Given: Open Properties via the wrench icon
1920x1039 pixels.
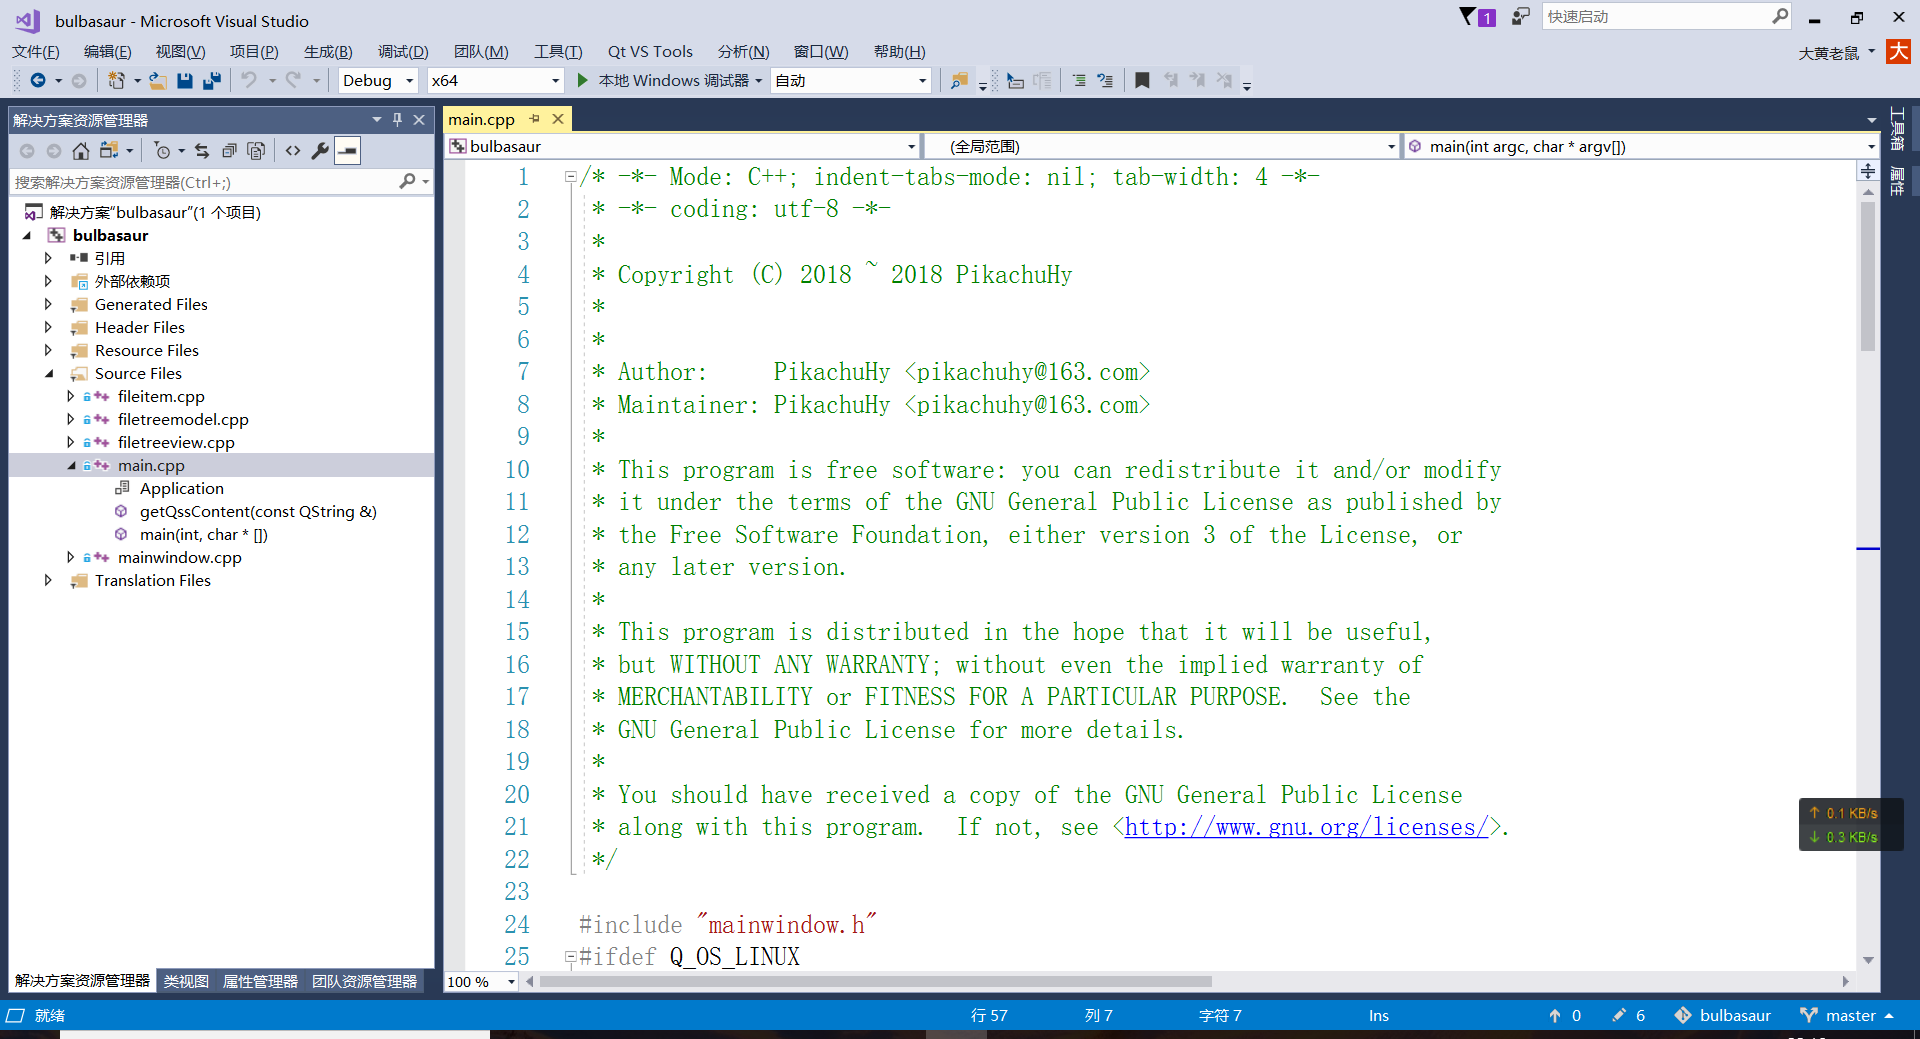Looking at the screenshot, I should coord(320,151).
